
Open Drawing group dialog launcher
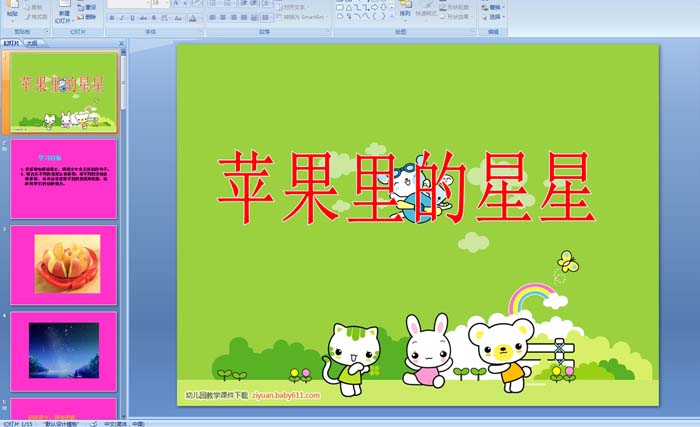[x=473, y=30]
